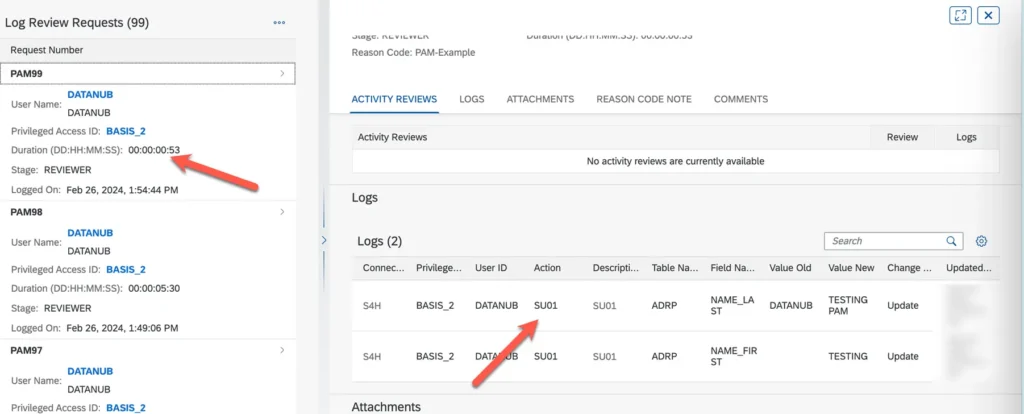Click the Action column header in Logs
This screenshot has width=1024, height=414.
pyautogui.click(x=547, y=268)
